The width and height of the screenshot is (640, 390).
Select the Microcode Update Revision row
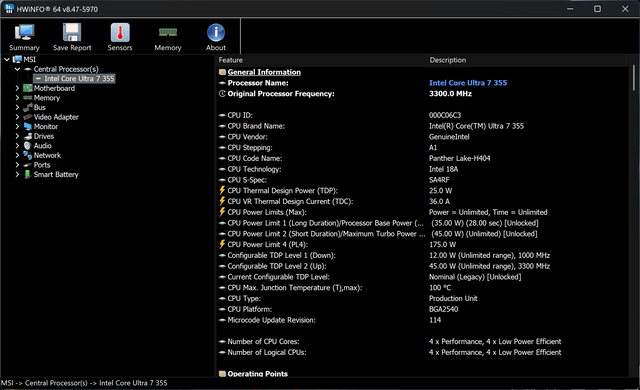422,320
